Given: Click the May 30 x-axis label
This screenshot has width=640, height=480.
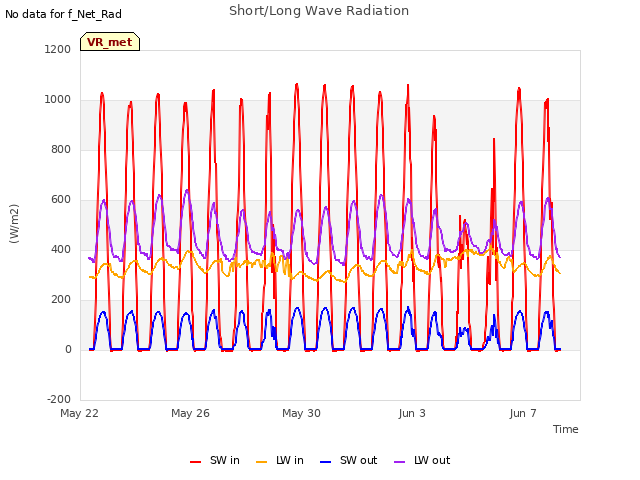Looking at the screenshot, I should (301, 413).
